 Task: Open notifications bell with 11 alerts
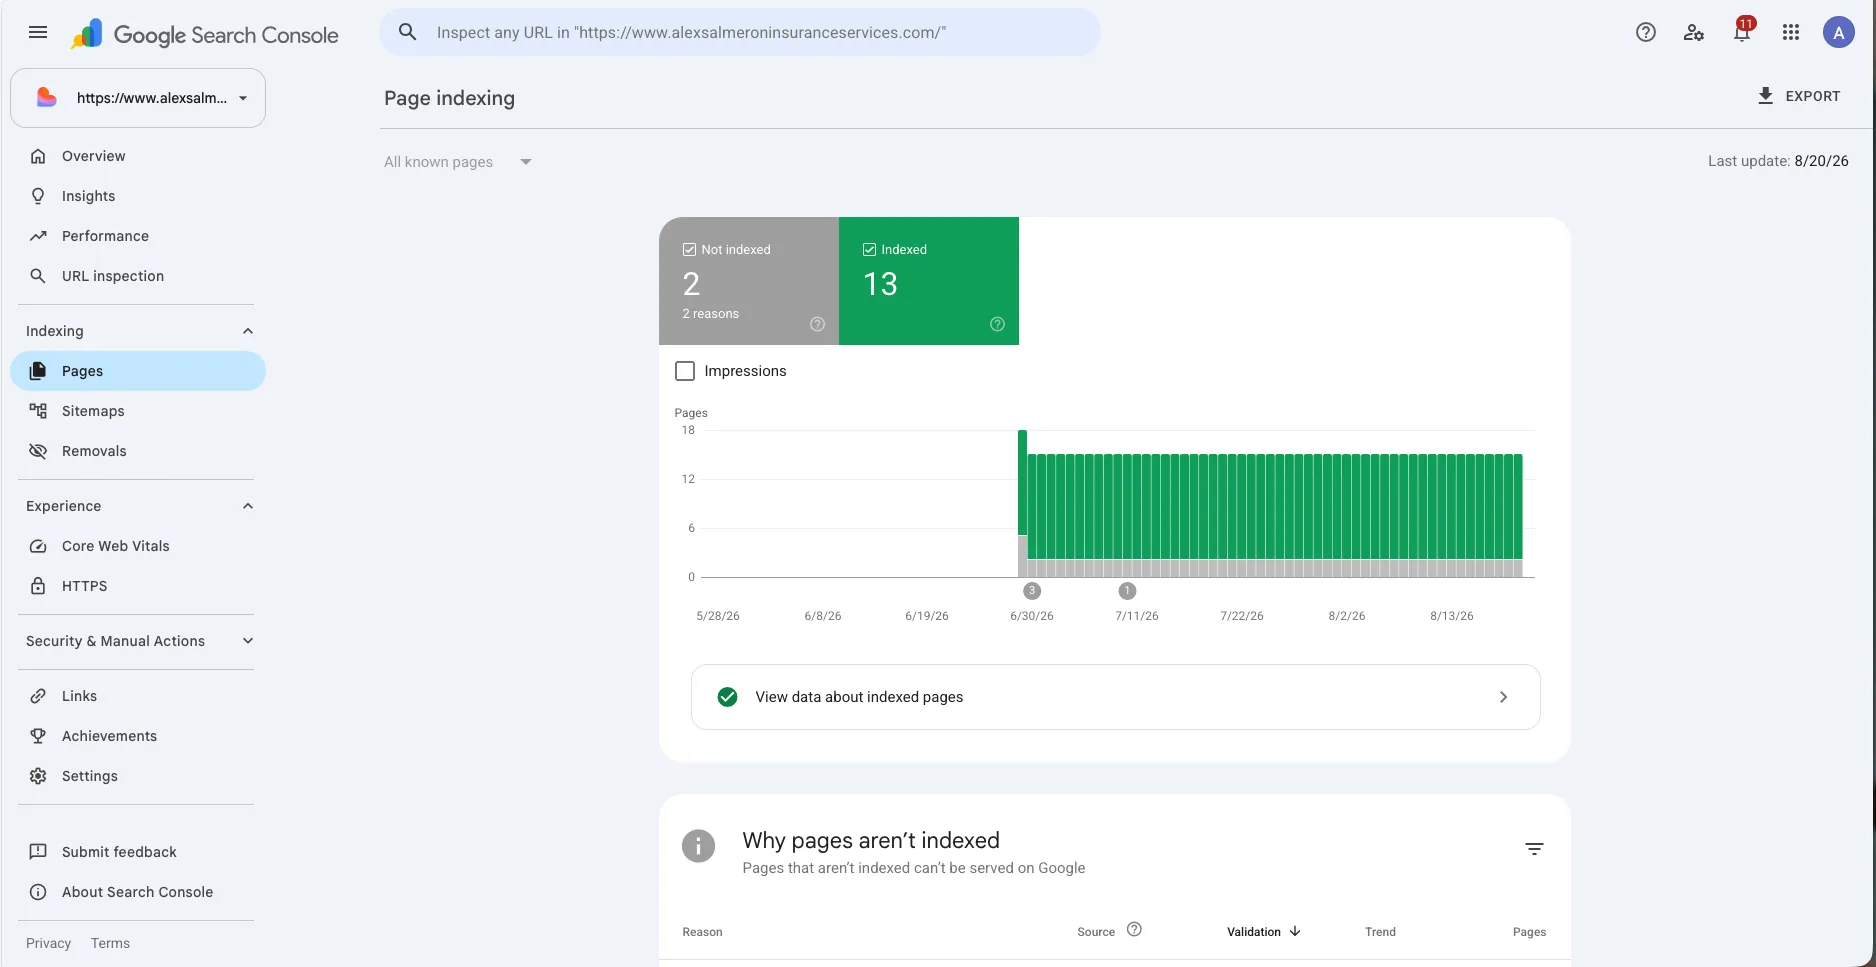[1742, 32]
